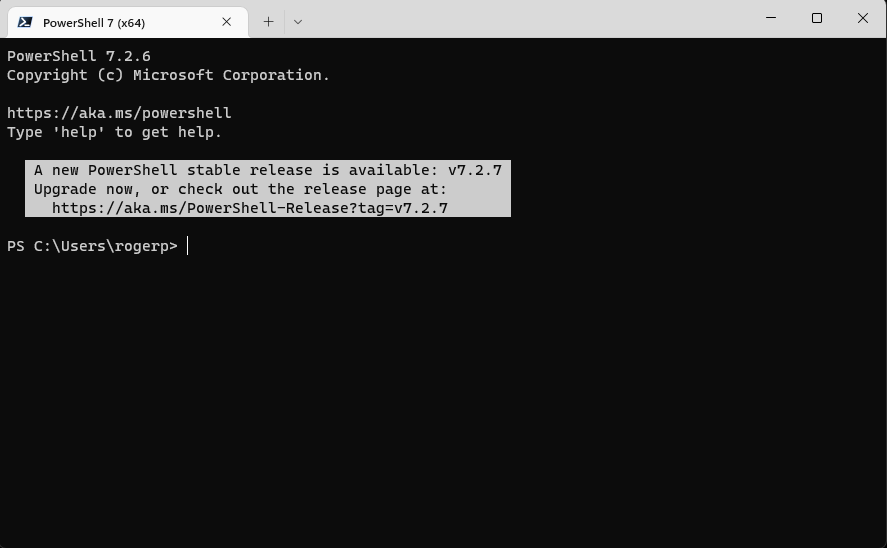Click the PowerShell 7.2.6 version line
Viewport: 887px width, 548px height.
pos(79,57)
